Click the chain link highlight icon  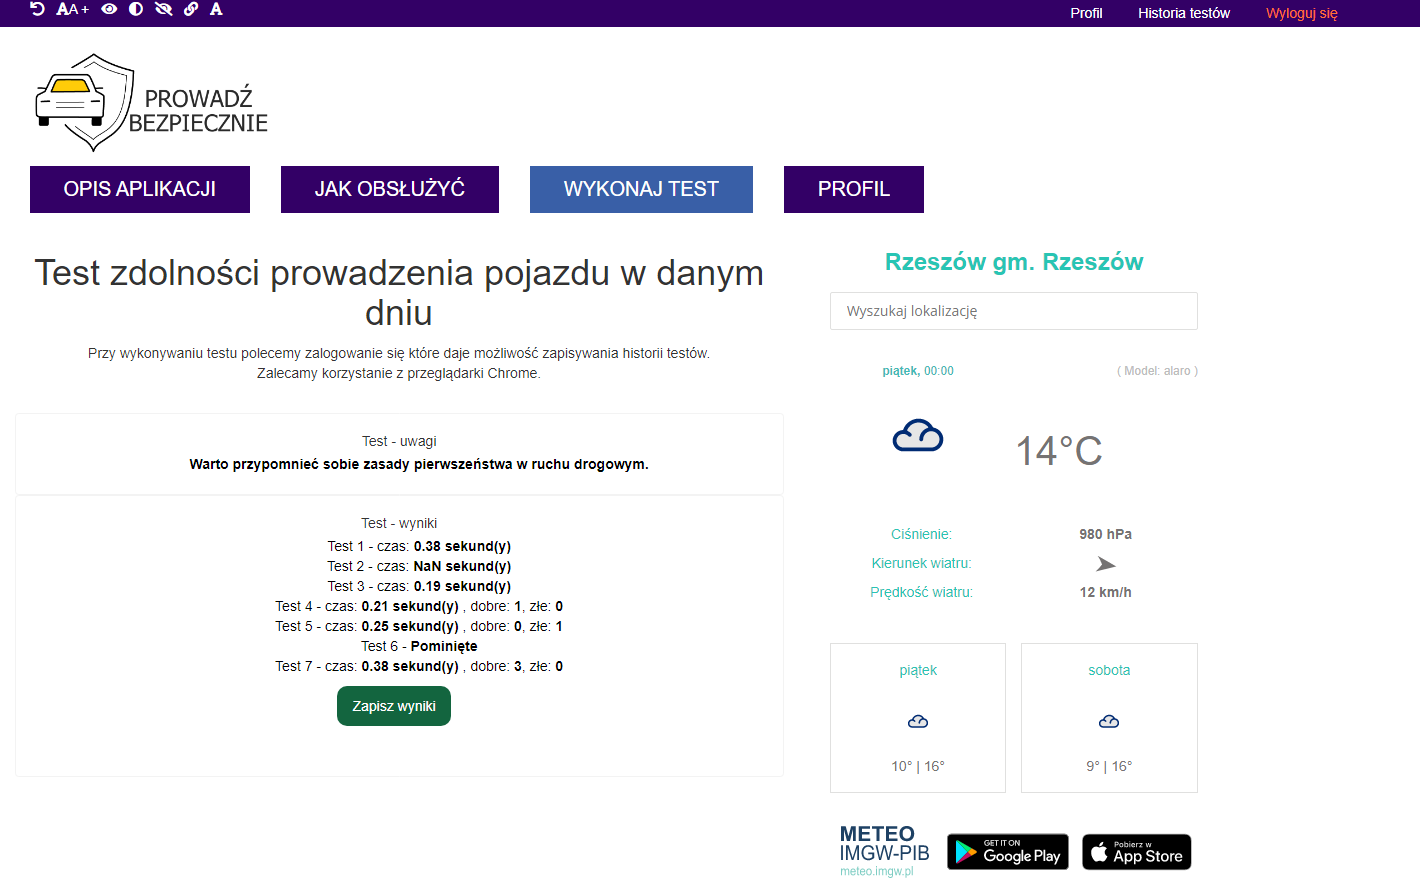point(191,9)
